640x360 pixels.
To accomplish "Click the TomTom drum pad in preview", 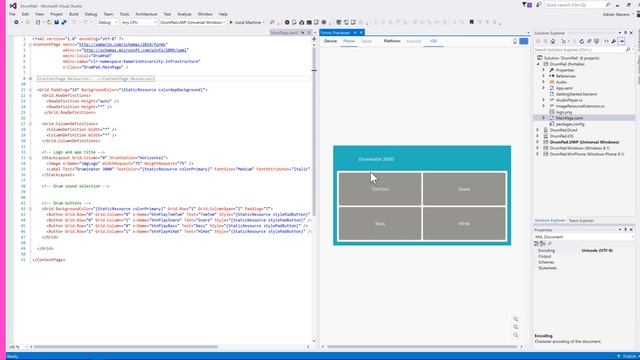I will coord(380,189).
